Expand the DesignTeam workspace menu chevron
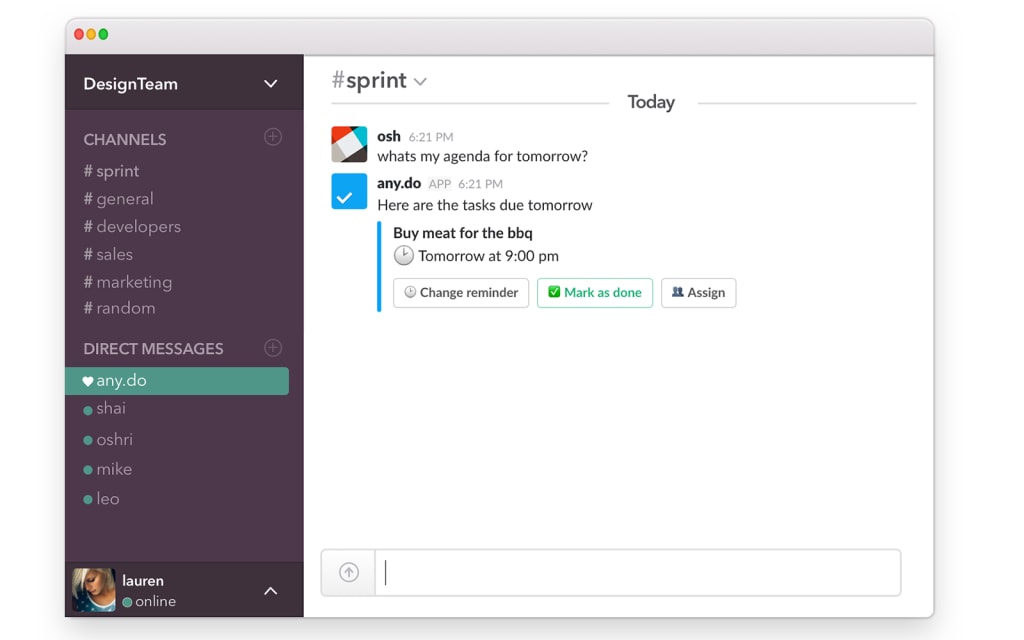This screenshot has width=1024, height=640. point(270,84)
